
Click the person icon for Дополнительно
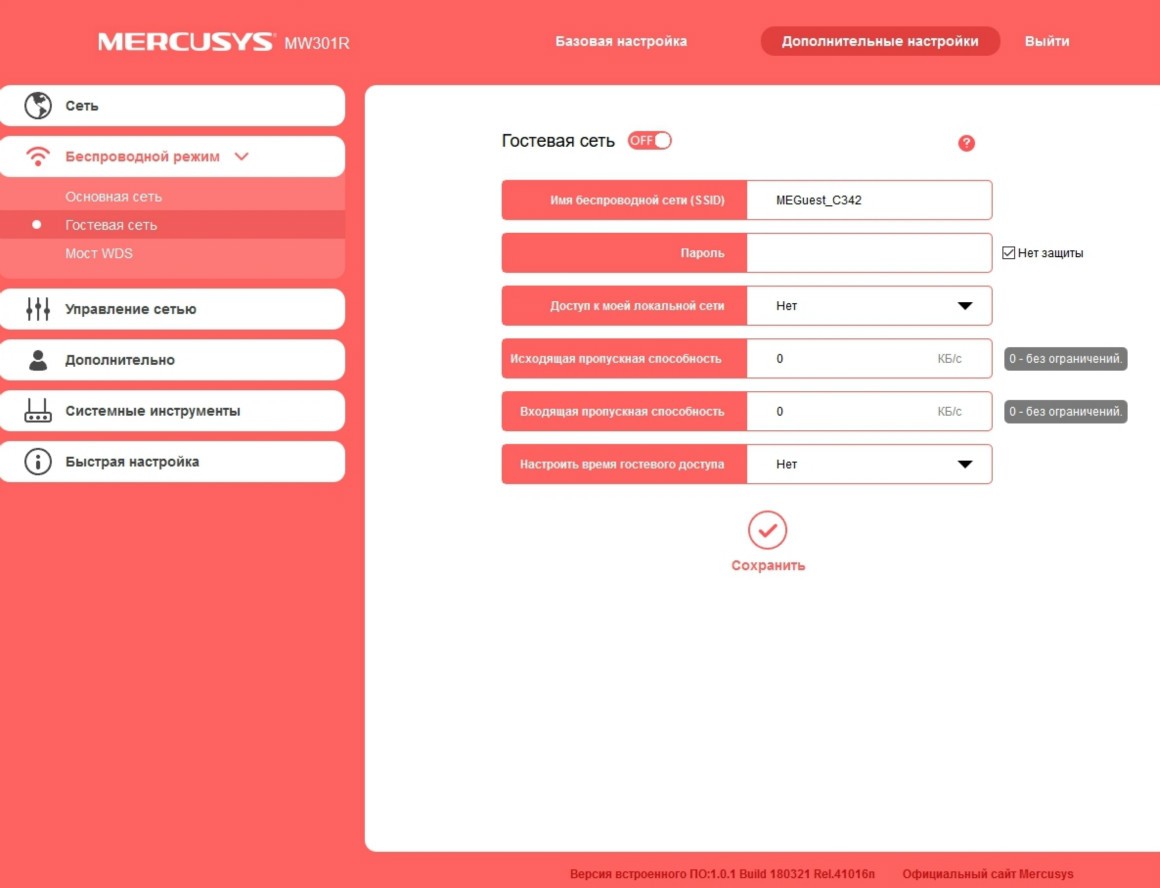pos(38,360)
